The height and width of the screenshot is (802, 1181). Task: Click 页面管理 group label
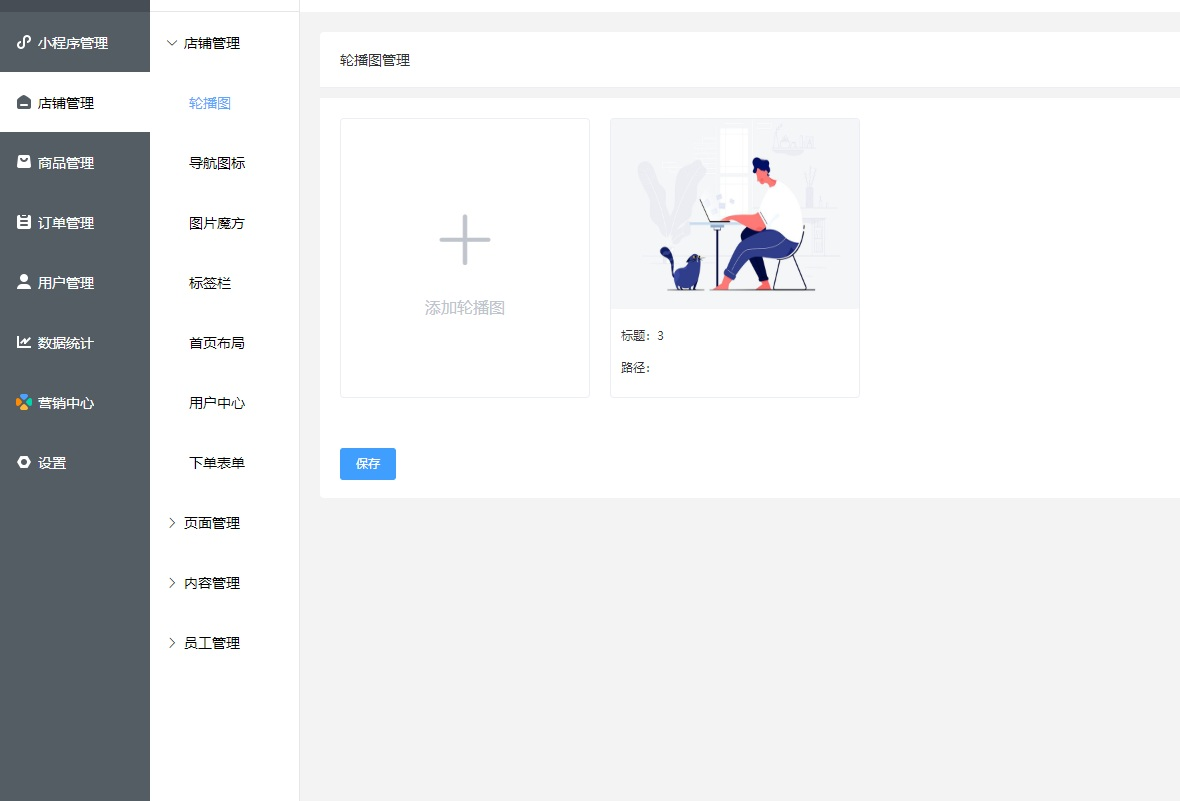212,523
